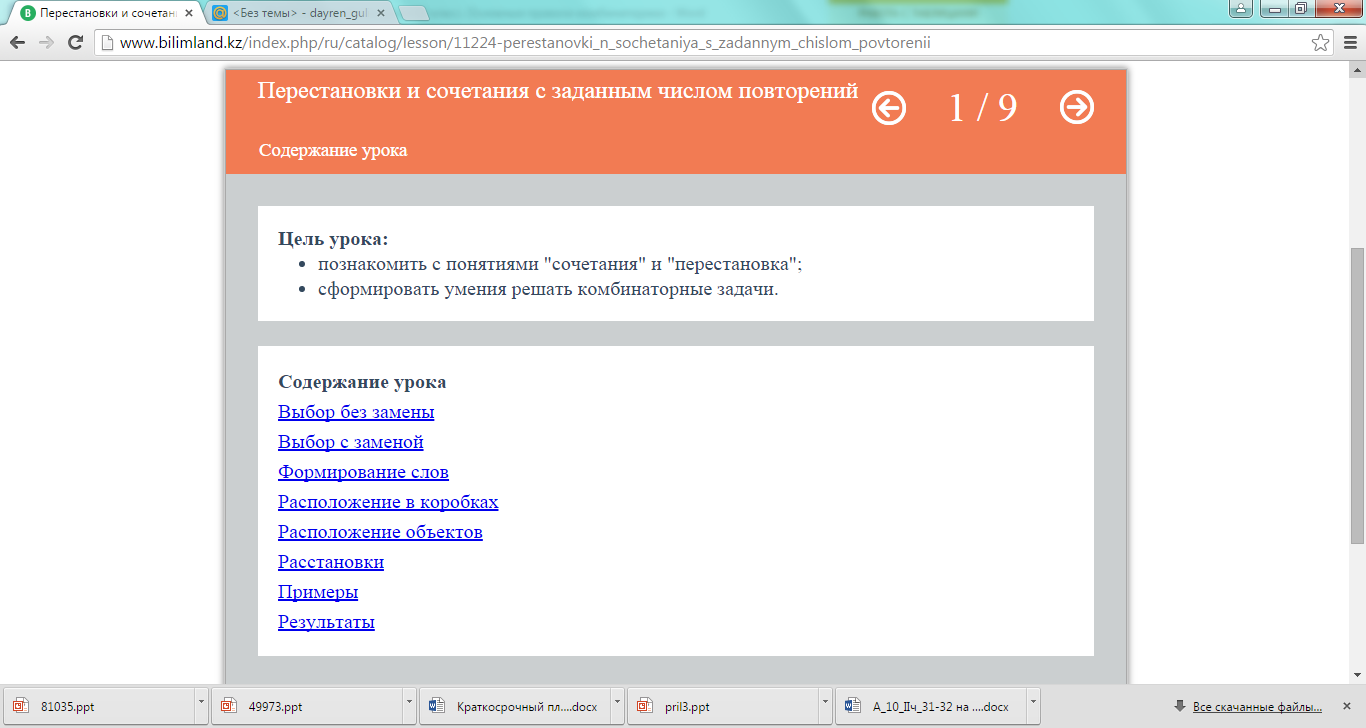Reload the current page
This screenshot has height=728, width=1366.
tap(75, 43)
